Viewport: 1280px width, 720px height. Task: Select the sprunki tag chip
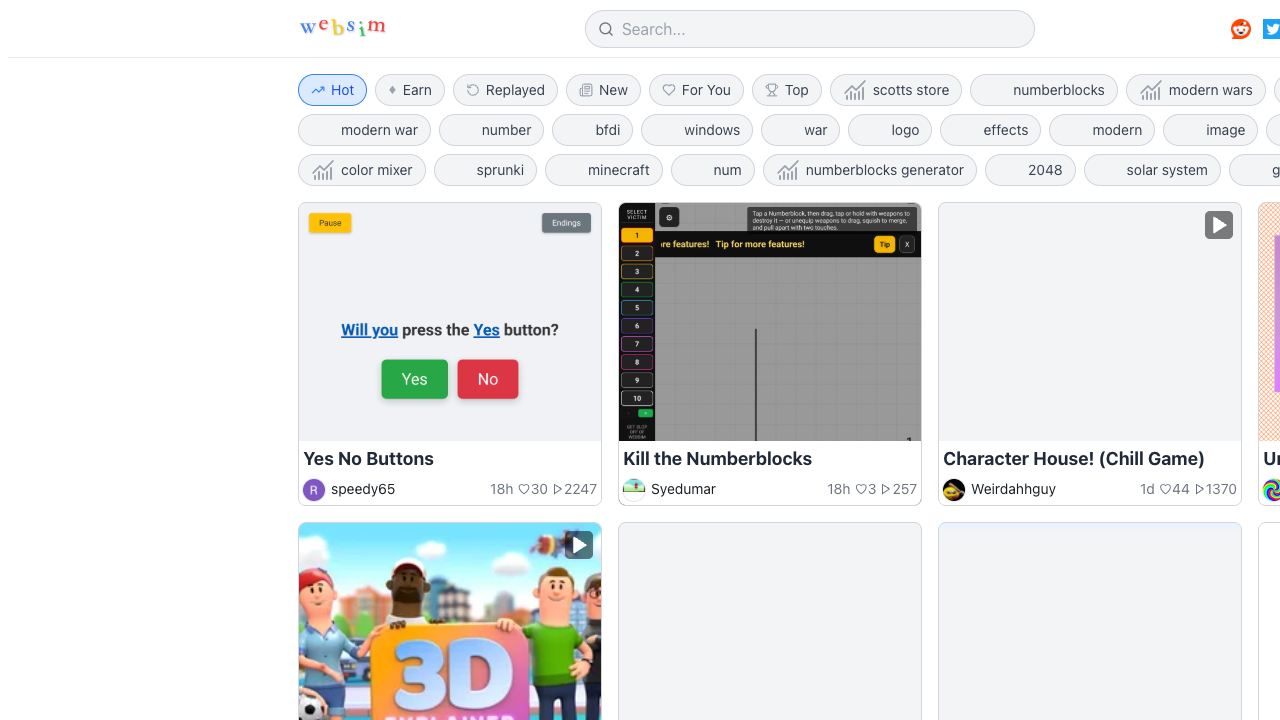point(485,170)
